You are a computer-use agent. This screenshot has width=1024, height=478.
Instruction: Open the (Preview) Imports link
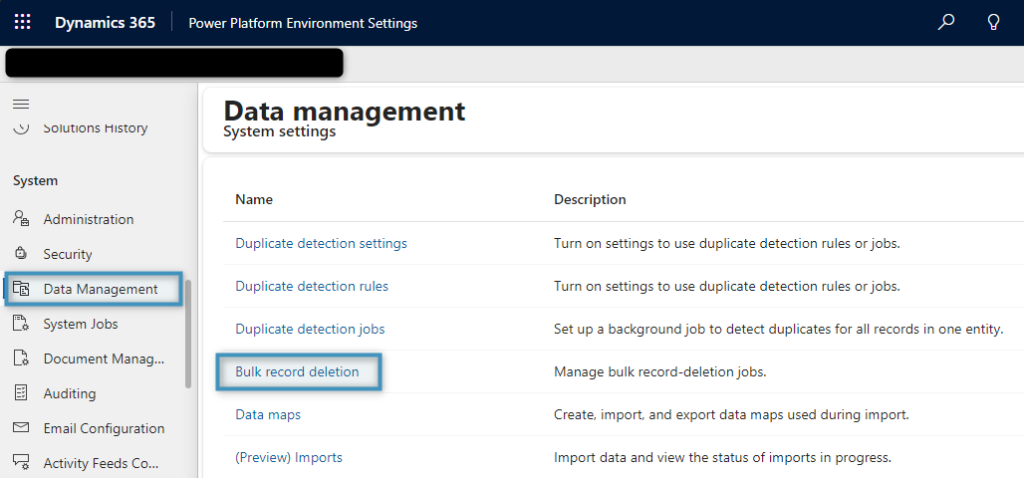click(x=289, y=457)
